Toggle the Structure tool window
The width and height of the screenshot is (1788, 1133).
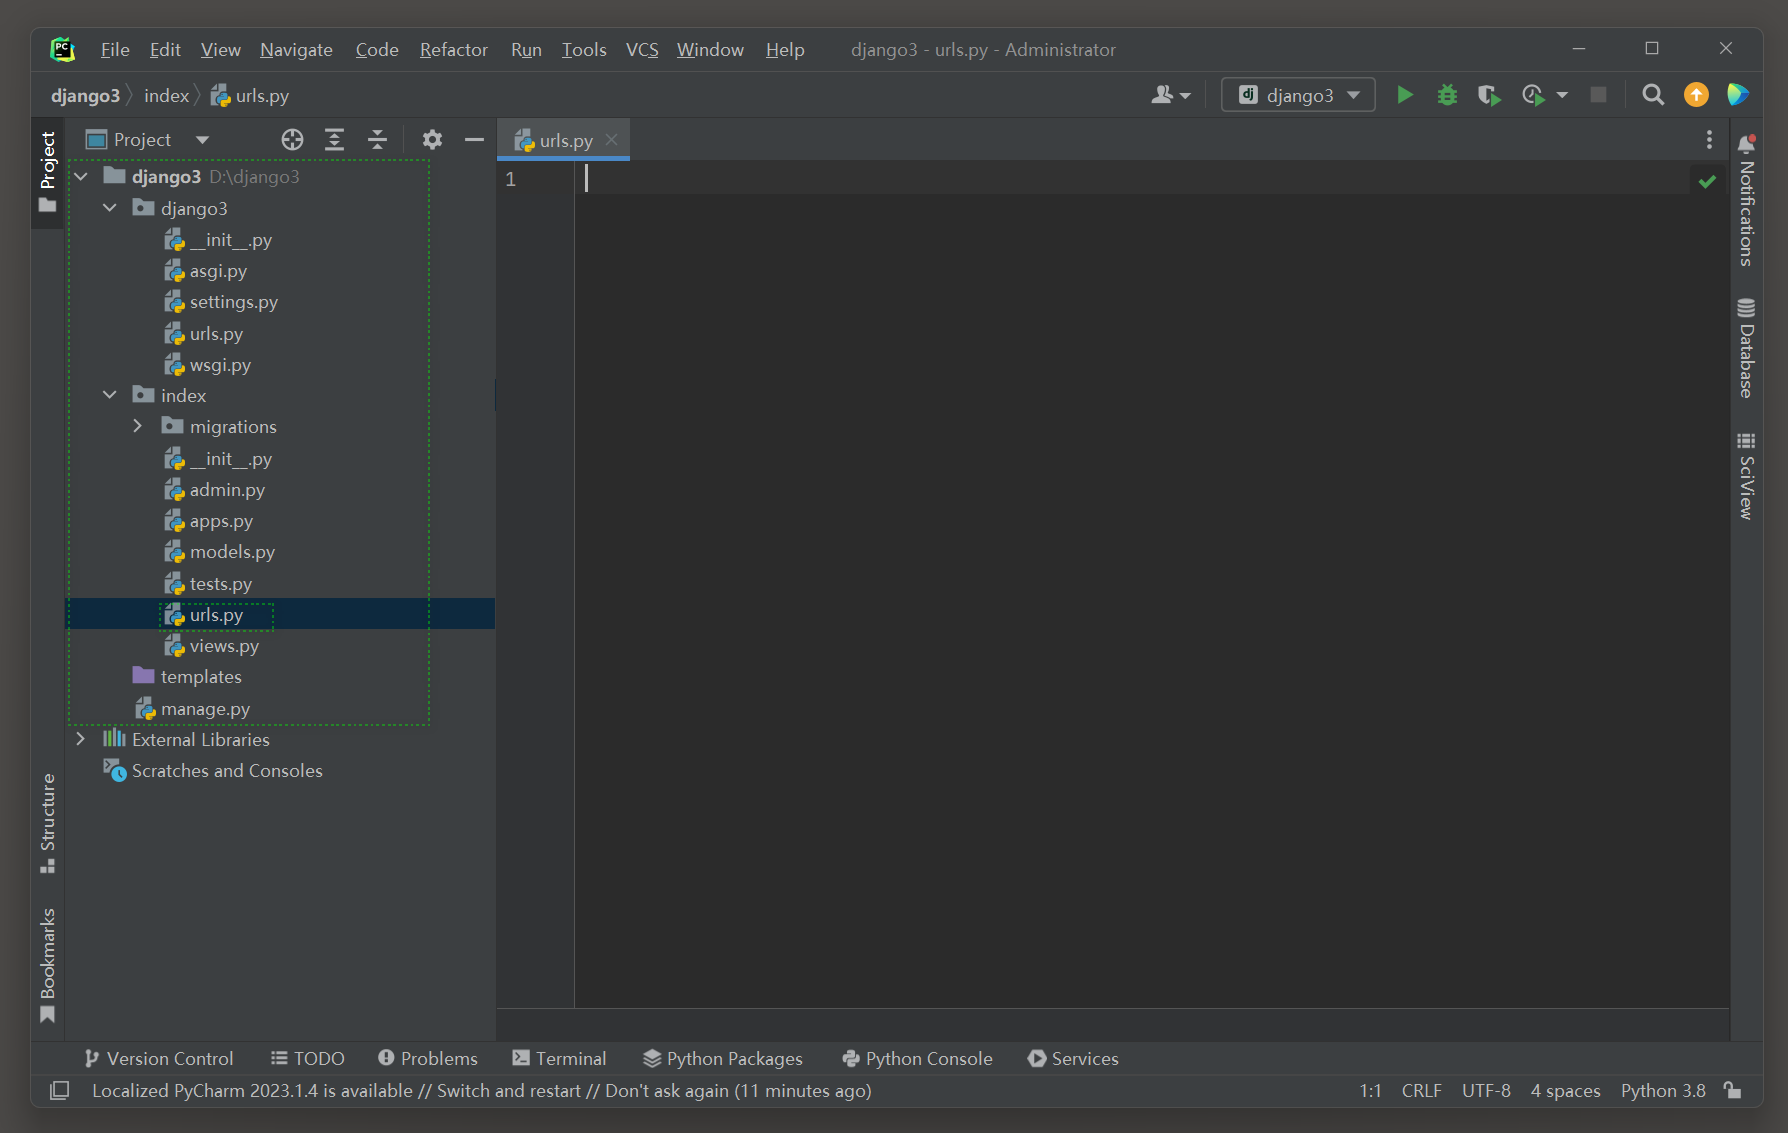click(x=47, y=823)
